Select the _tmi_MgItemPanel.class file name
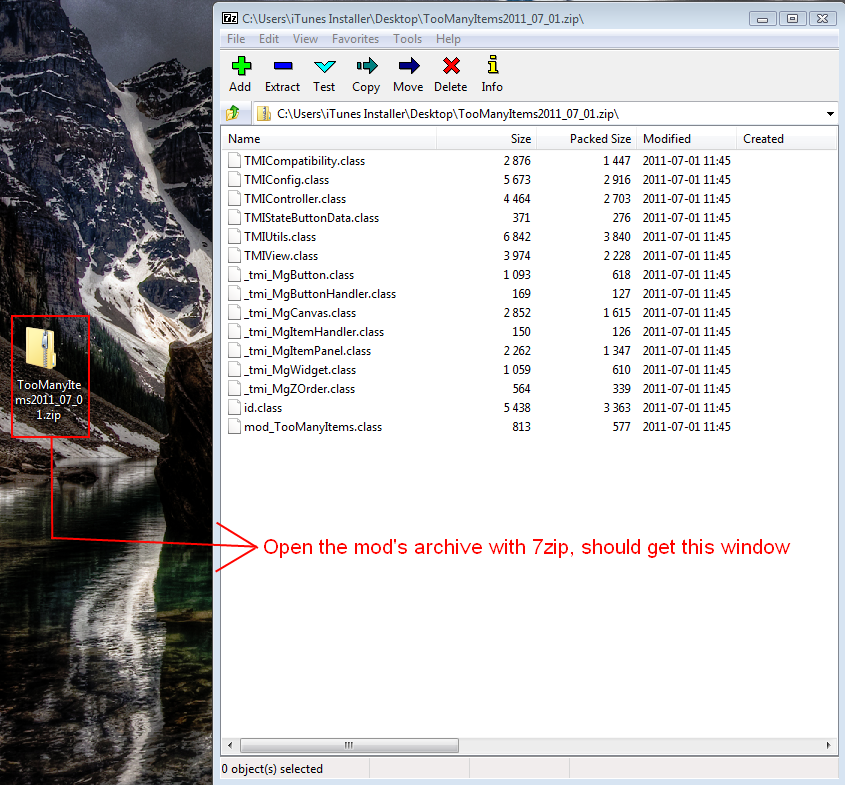This screenshot has height=785, width=845. 308,351
